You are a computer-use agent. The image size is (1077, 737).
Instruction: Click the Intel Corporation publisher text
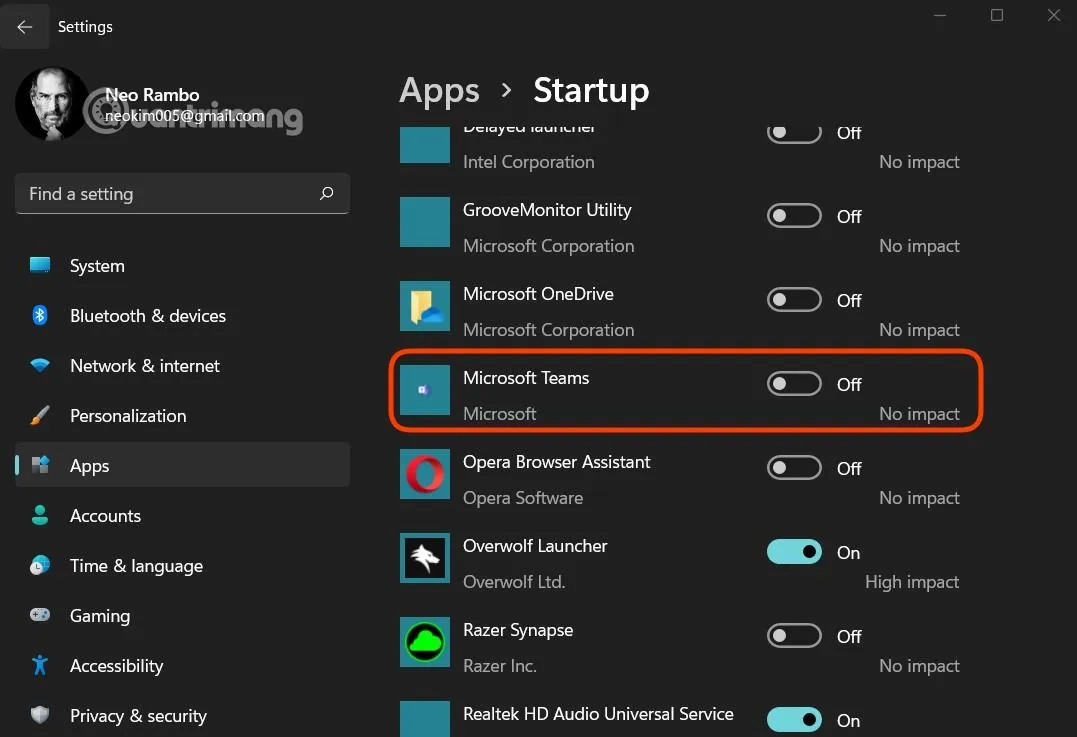(528, 162)
